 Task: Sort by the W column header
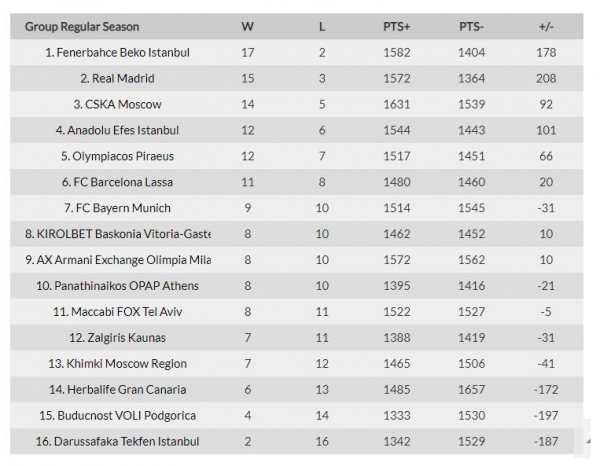(247, 26)
